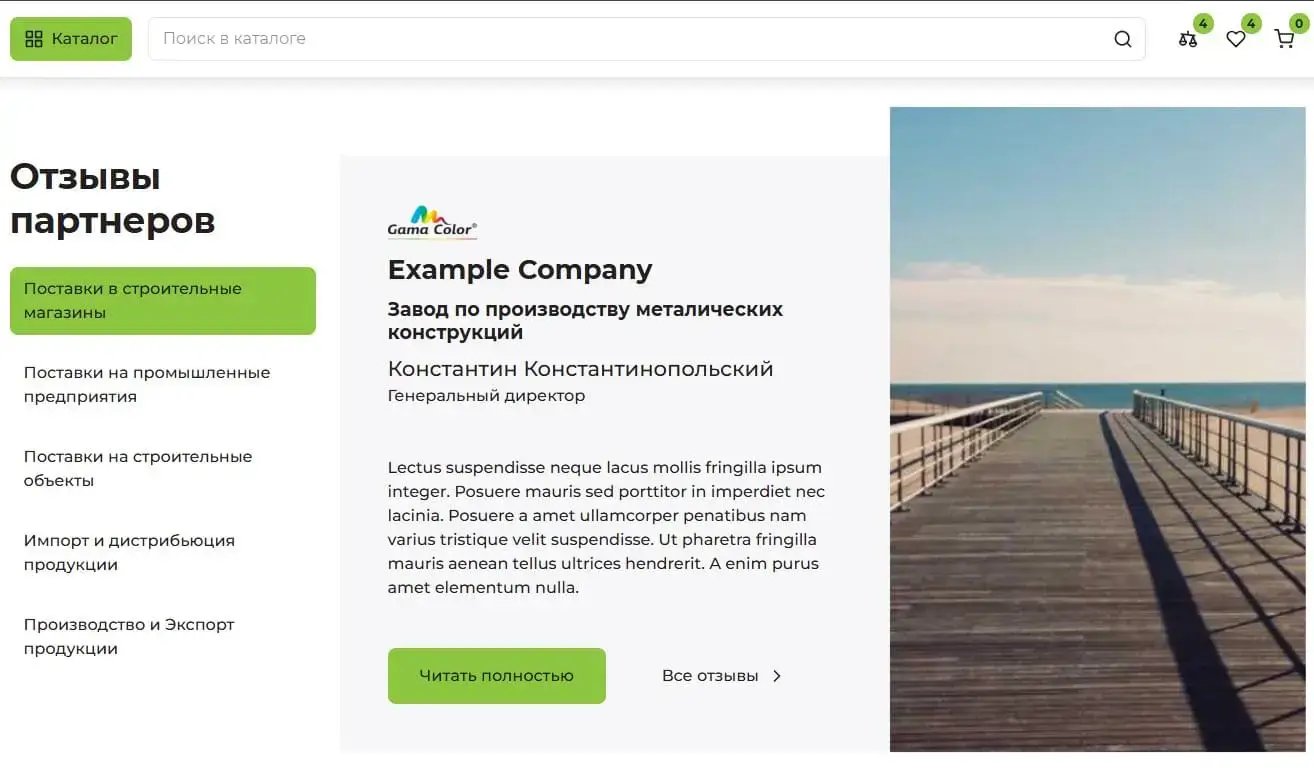Open the favorites heart icon
This screenshot has width=1314, height=782.
coord(1236,40)
